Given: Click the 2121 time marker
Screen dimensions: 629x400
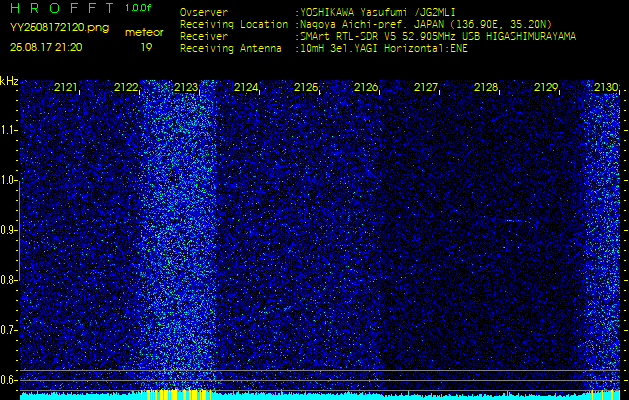Looking at the screenshot, I should pyautogui.click(x=65, y=87).
